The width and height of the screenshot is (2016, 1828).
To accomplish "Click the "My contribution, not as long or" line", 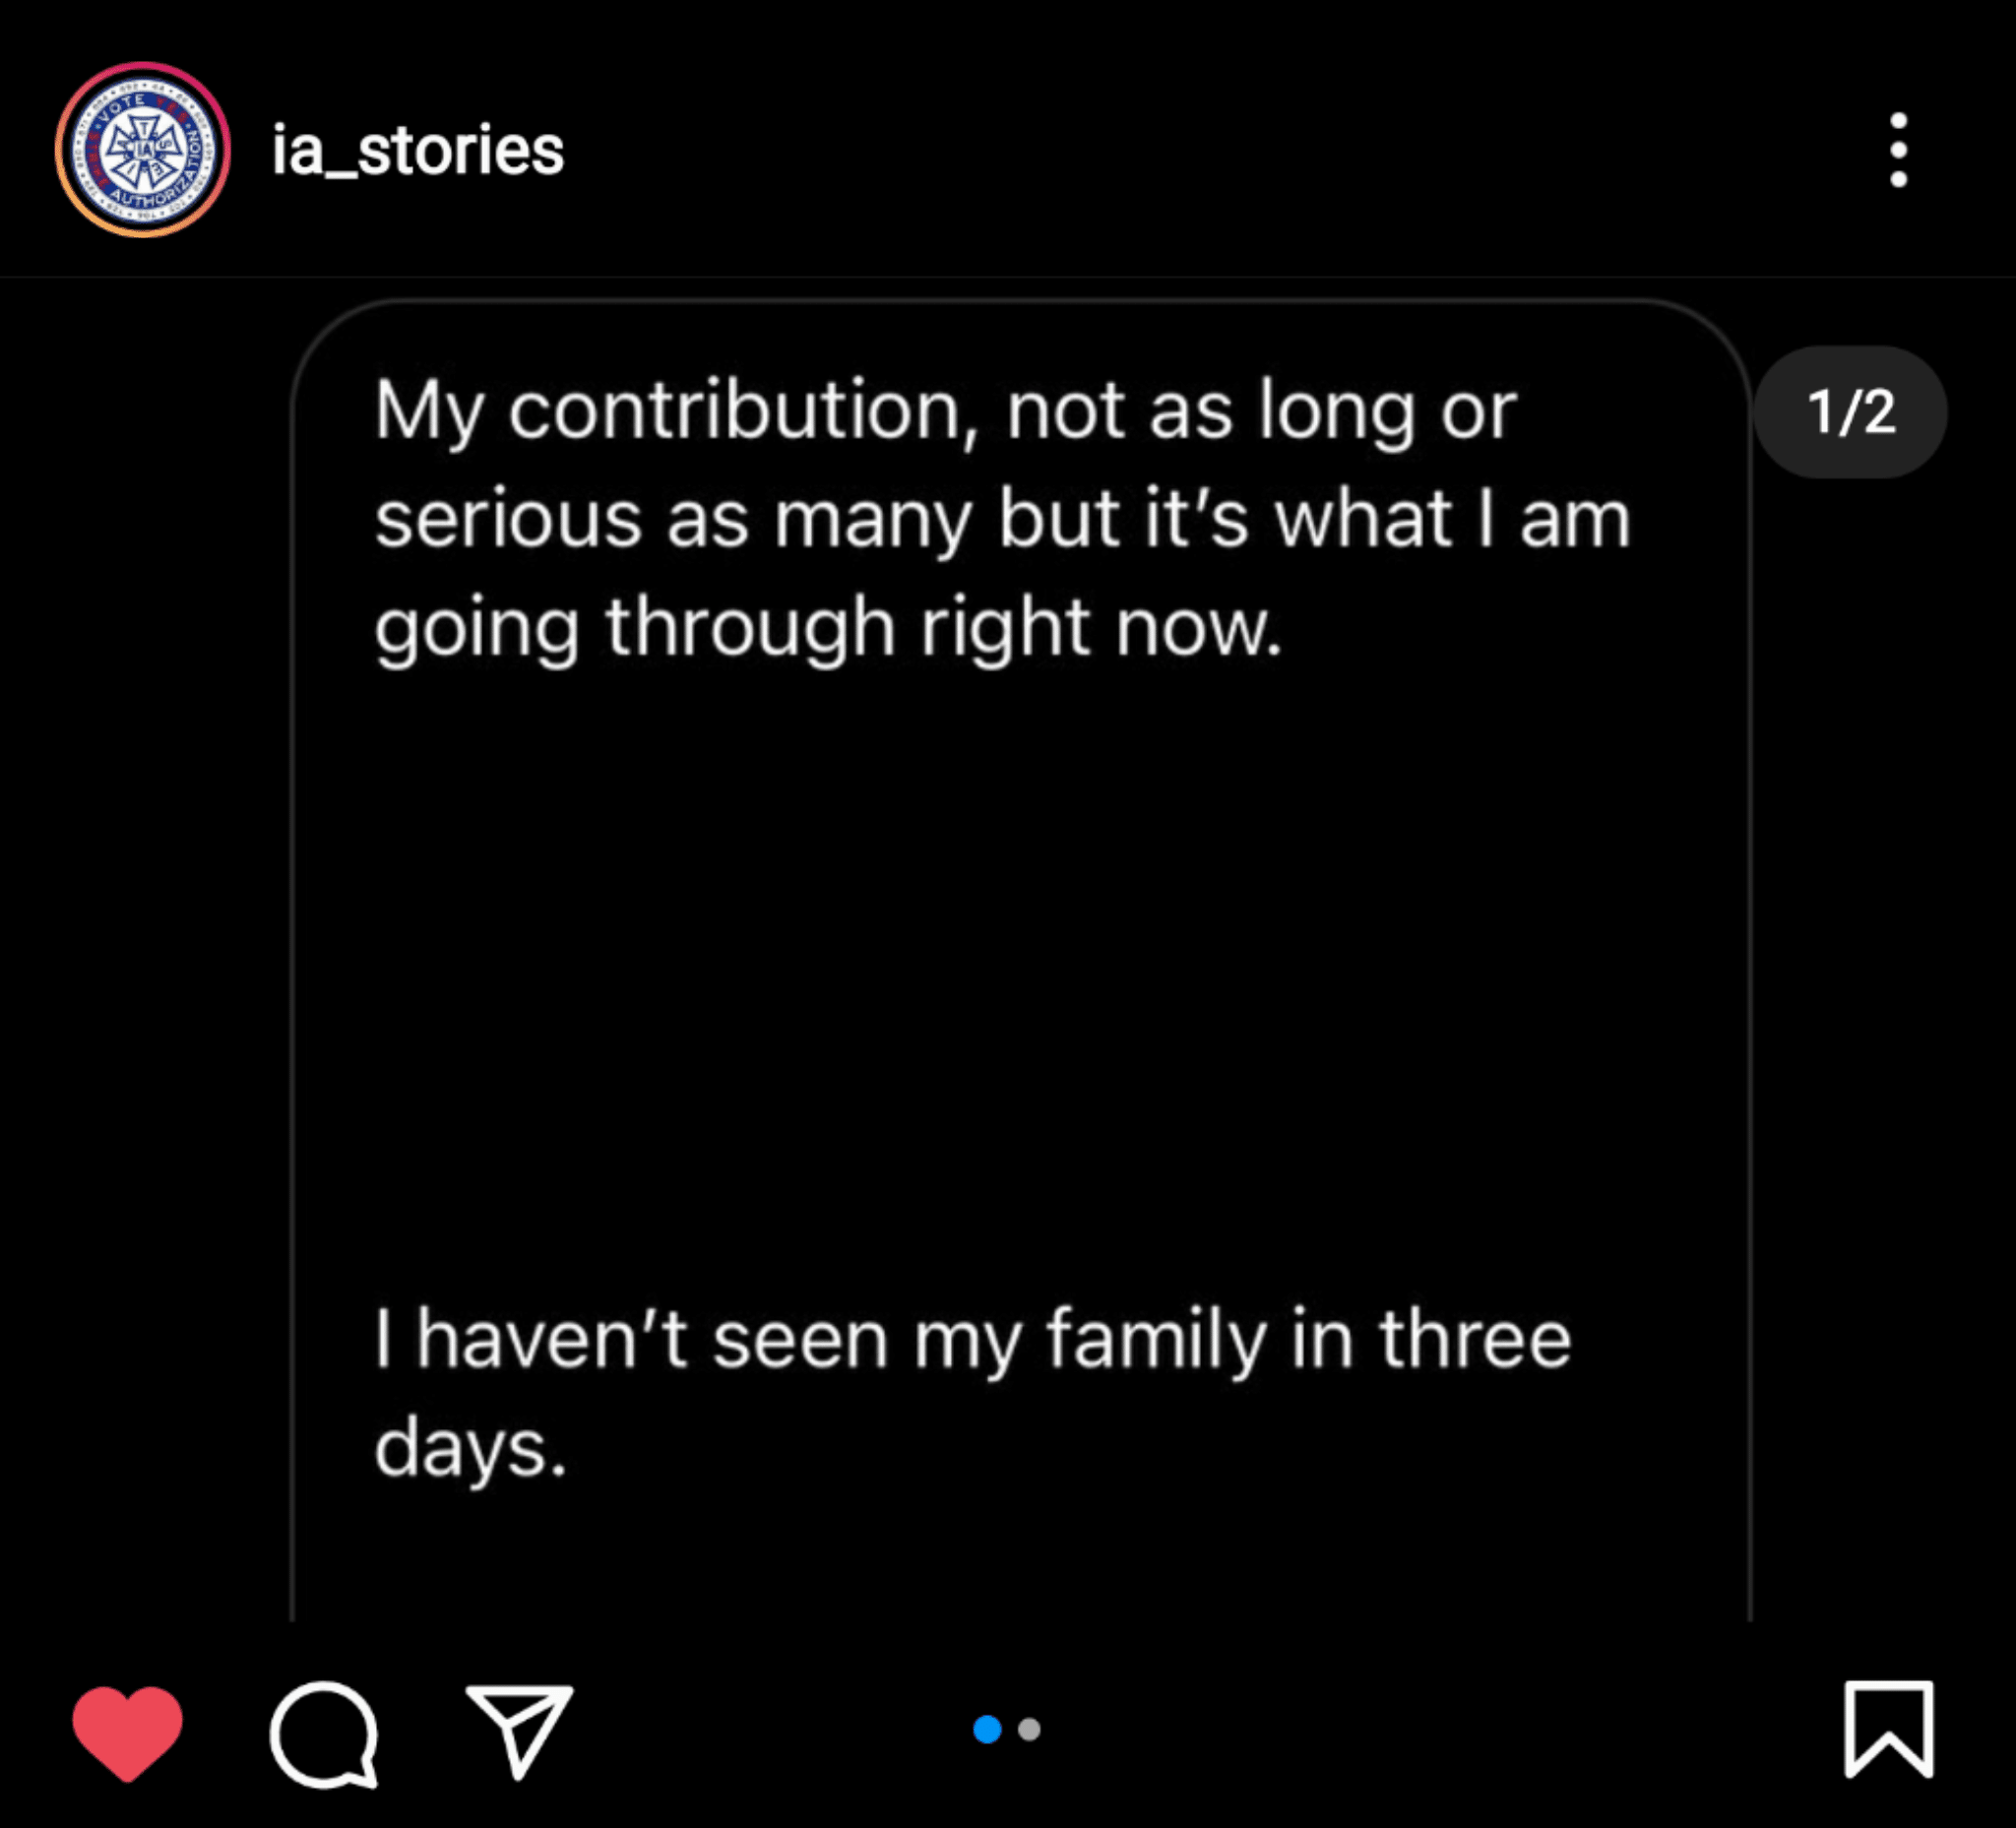I will tap(945, 412).
